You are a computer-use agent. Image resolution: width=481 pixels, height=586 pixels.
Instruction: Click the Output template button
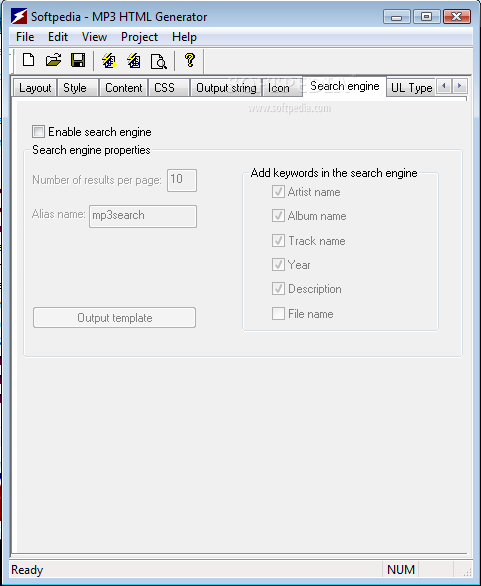coord(114,318)
